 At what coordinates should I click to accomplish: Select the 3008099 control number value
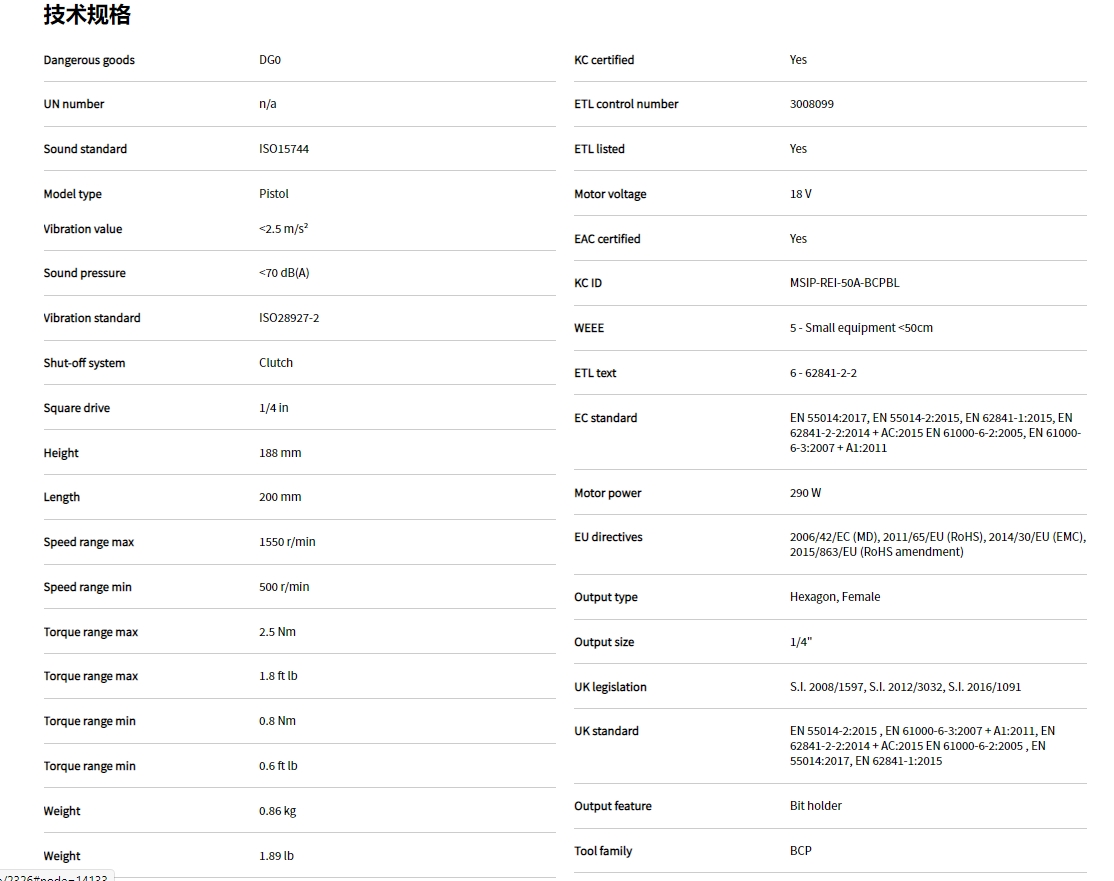[812, 104]
